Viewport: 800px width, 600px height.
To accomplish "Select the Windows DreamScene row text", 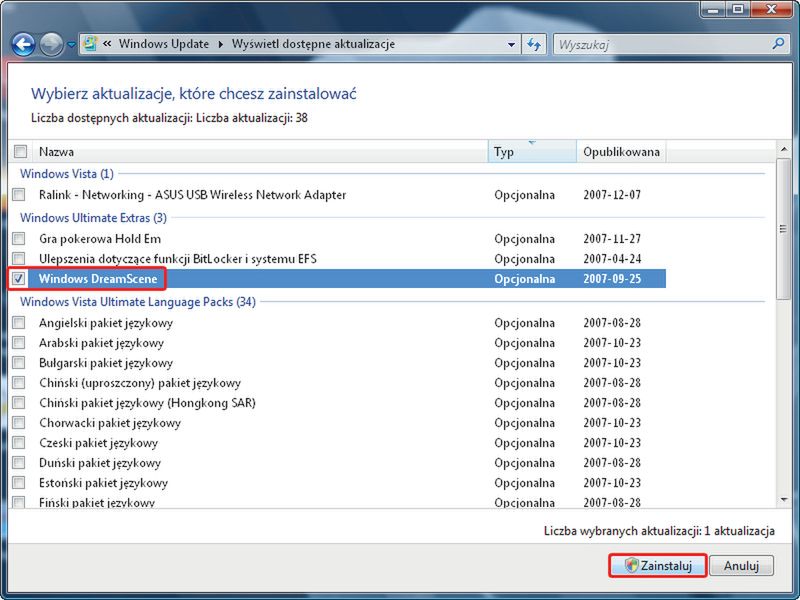I will pos(98,279).
